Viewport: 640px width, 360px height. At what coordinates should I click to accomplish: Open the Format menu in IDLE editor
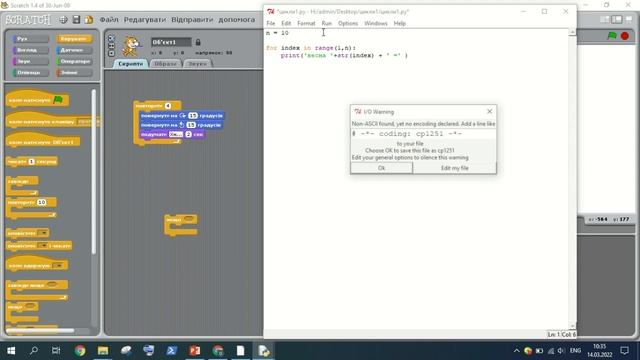(306, 23)
